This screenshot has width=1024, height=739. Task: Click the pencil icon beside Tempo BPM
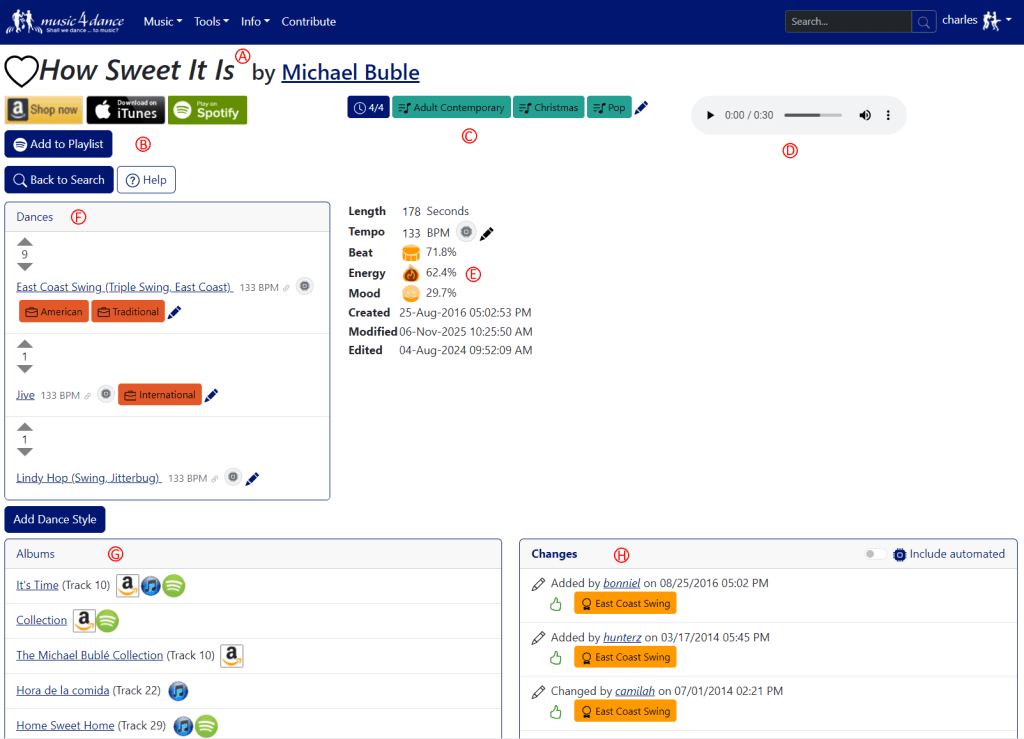[487, 233]
